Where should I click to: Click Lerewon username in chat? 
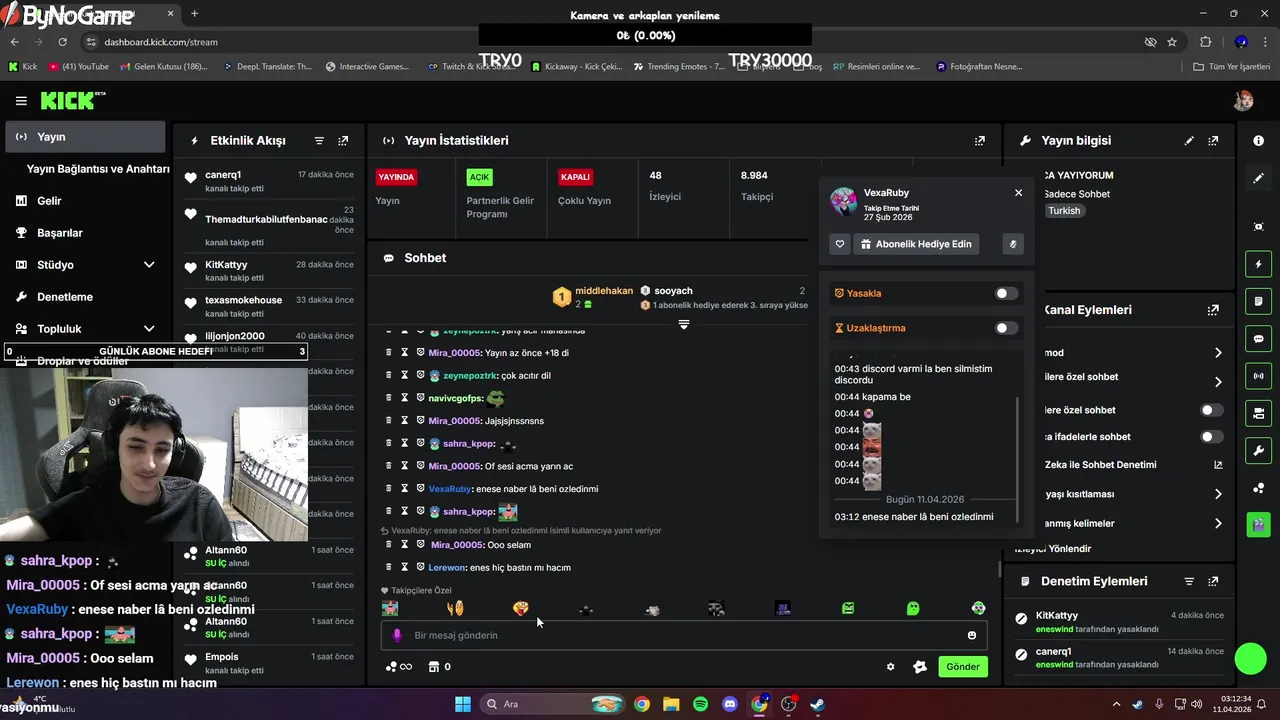[448, 568]
